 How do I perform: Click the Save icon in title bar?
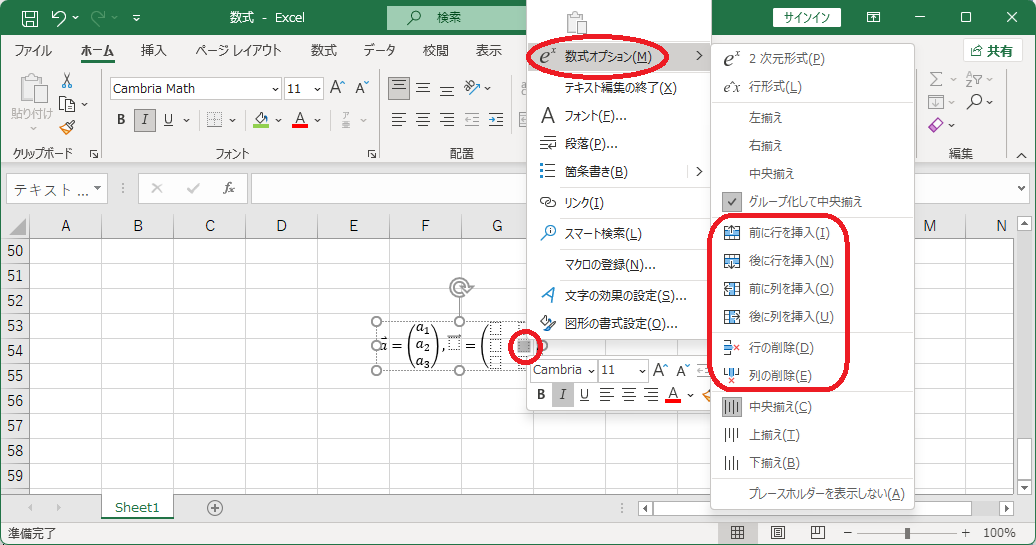point(30,18)
